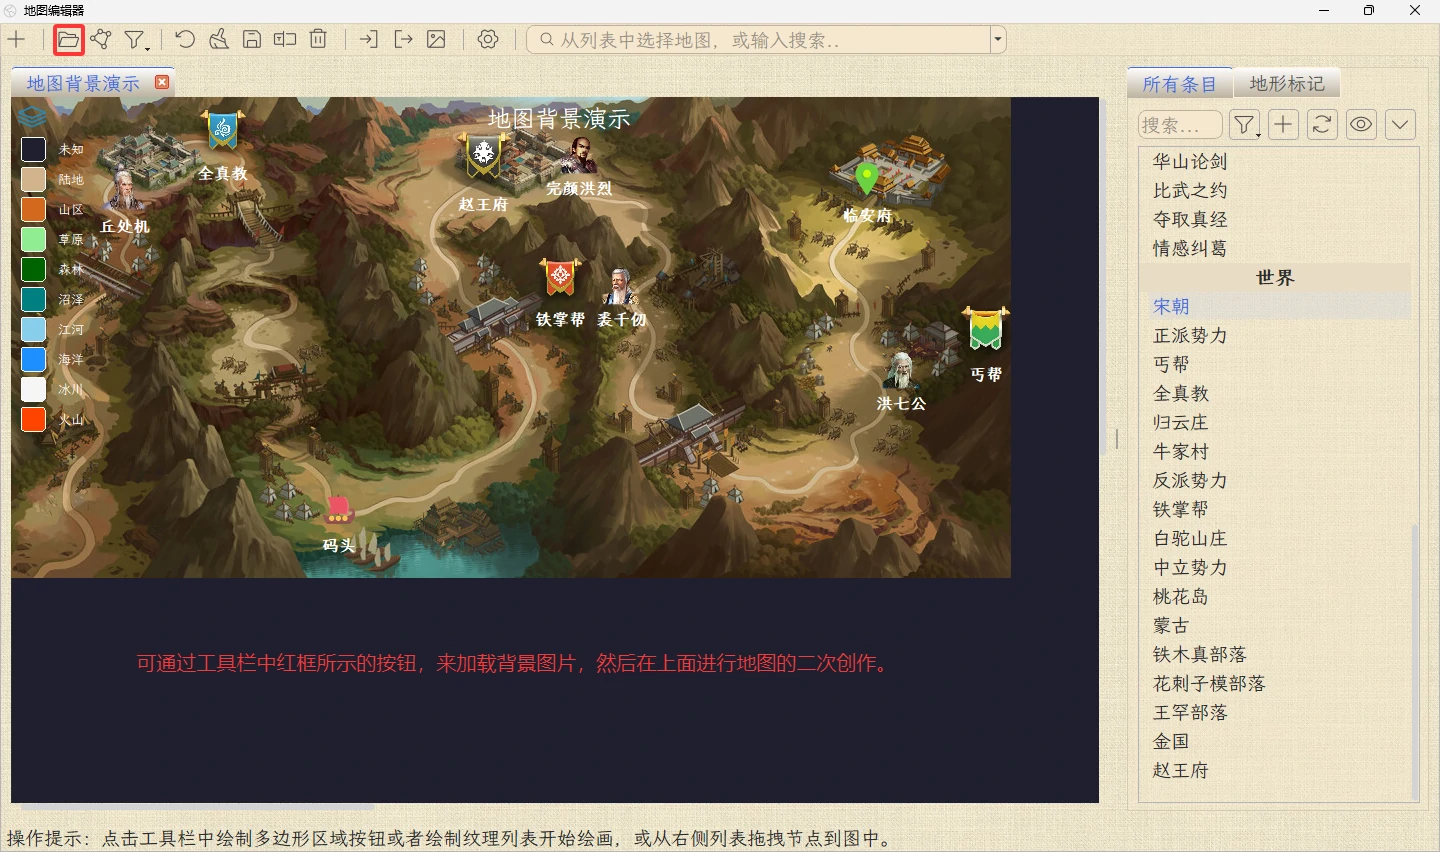Screen dimensions: 1440x852
Task: Switch to the 地形标记 tab
Action: point(1287,83)
